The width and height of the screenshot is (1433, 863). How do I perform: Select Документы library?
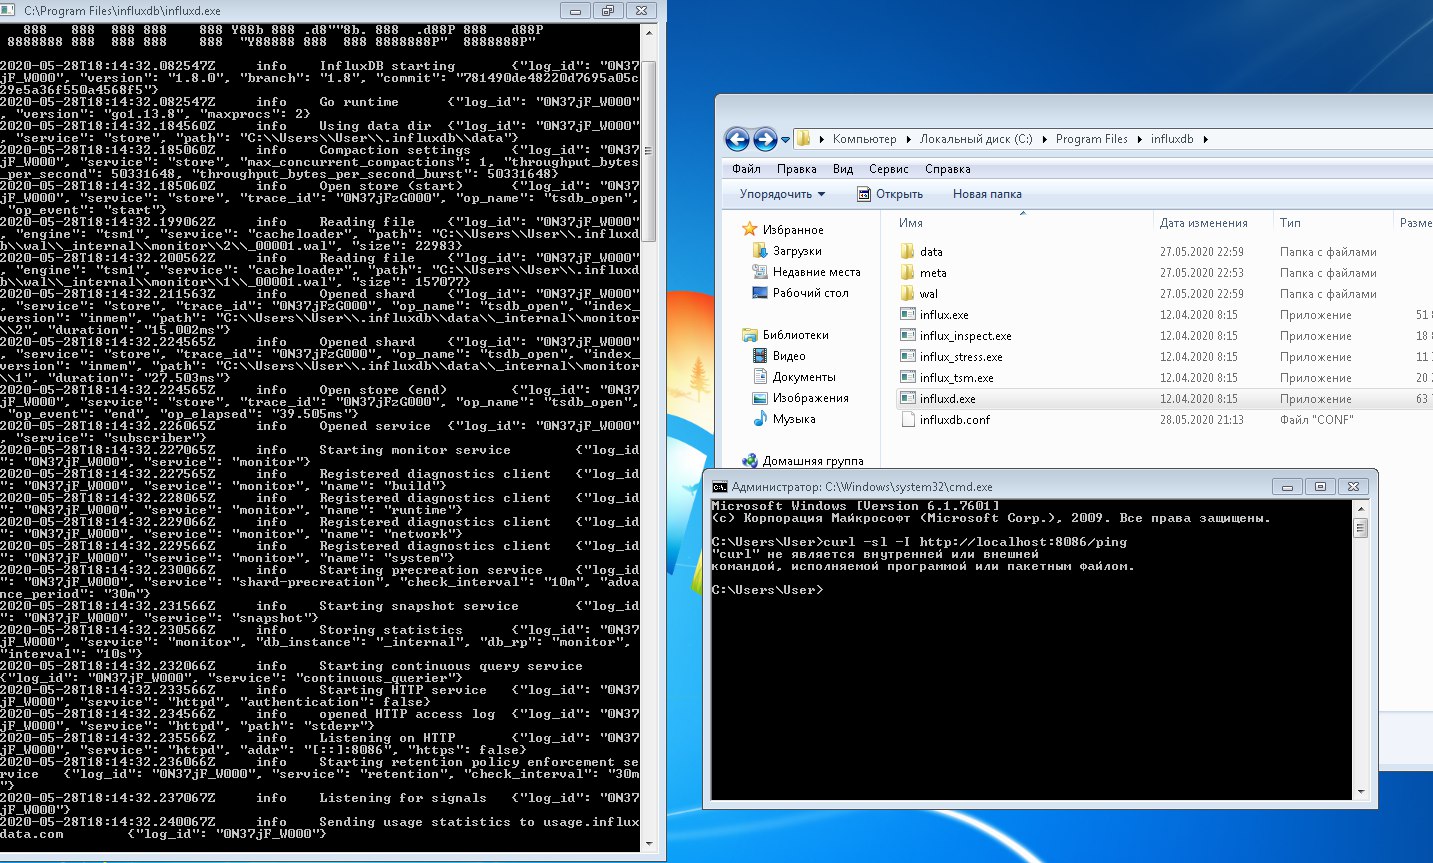tap(804, 377)
